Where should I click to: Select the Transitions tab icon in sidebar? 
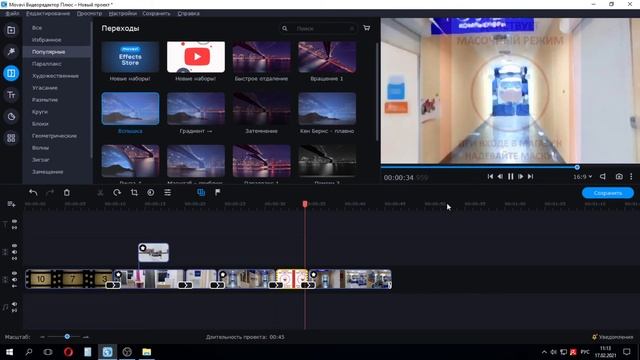[11, 73]
